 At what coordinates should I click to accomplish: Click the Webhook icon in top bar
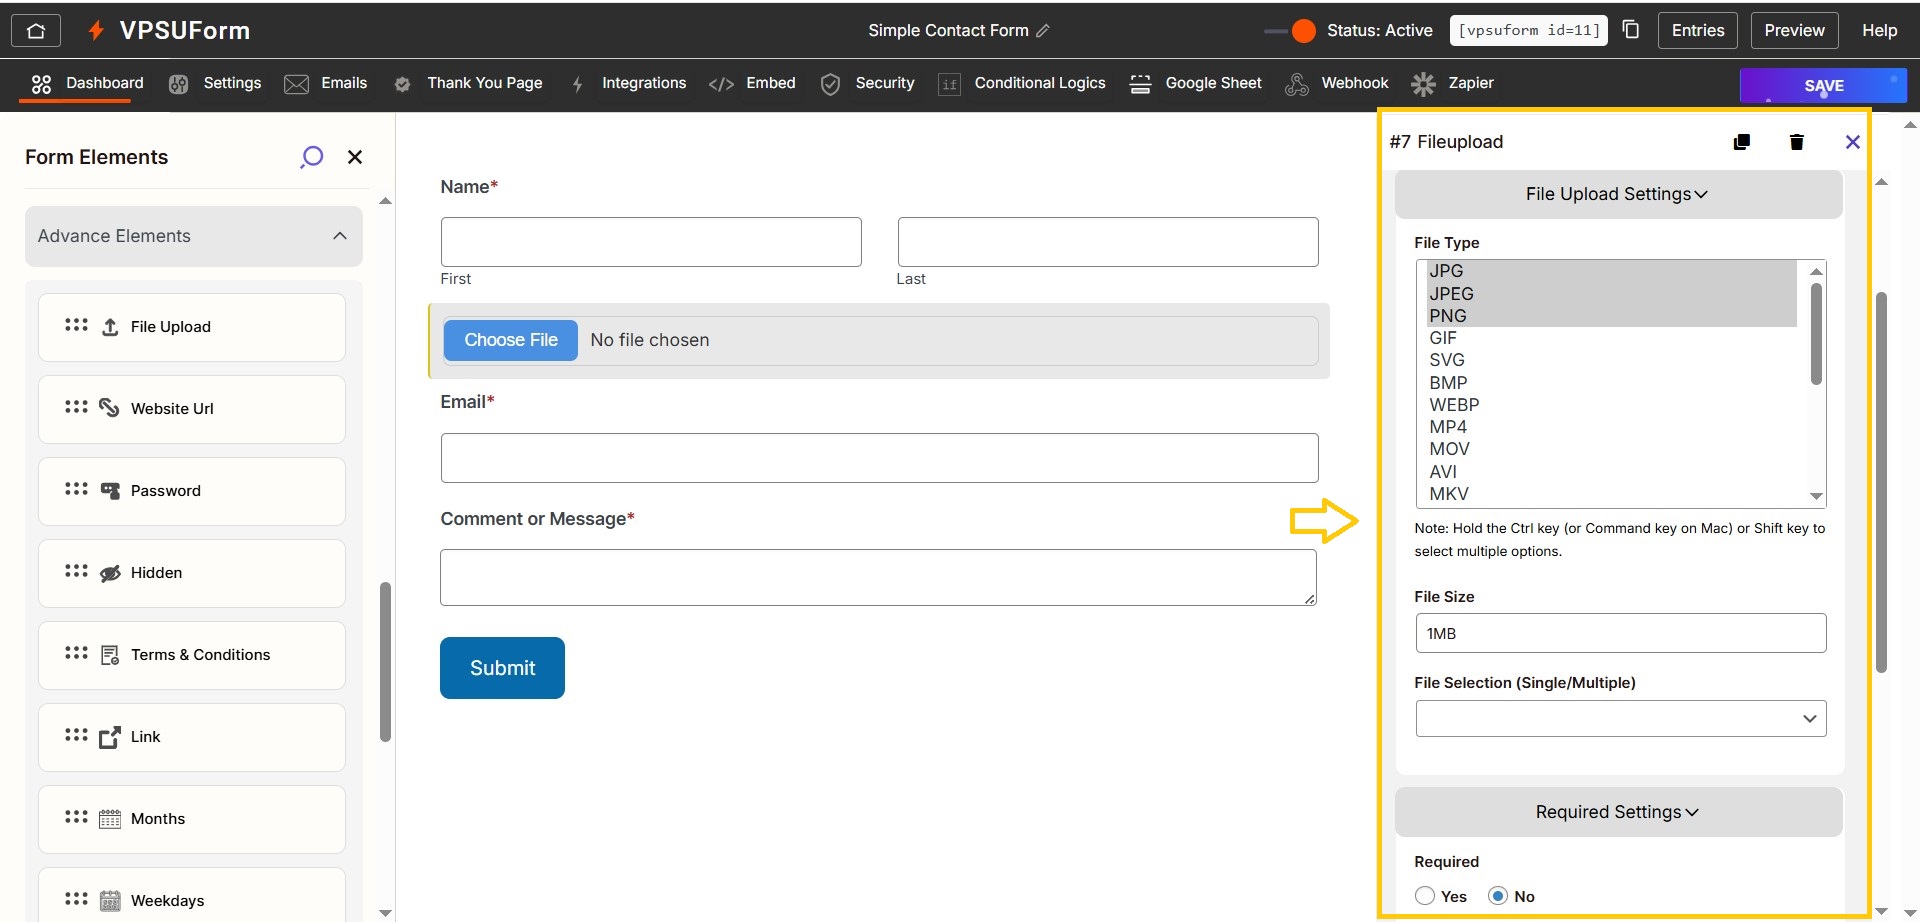pos(1297,84)
